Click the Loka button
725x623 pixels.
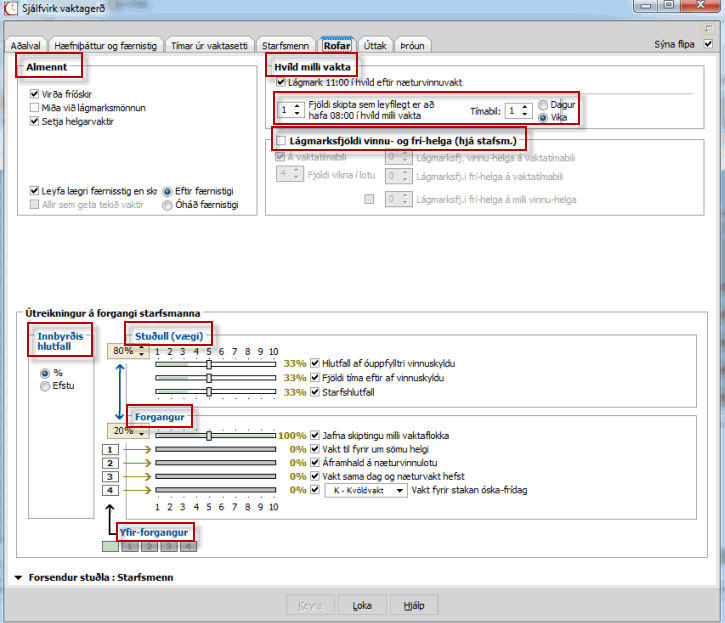tap(362, 605)
